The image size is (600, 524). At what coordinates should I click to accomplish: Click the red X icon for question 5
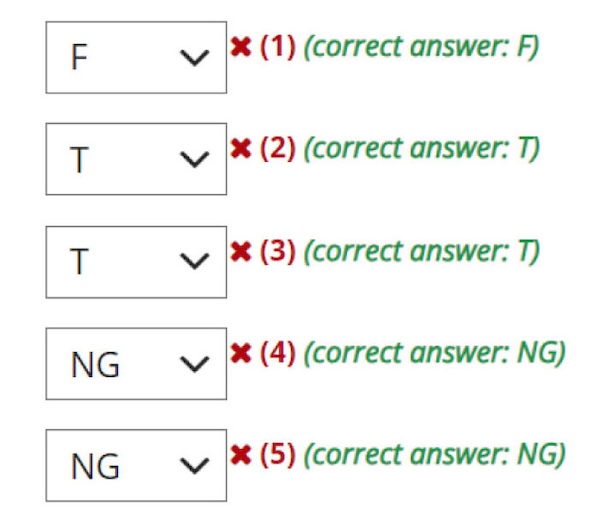(x=240, y=455)
